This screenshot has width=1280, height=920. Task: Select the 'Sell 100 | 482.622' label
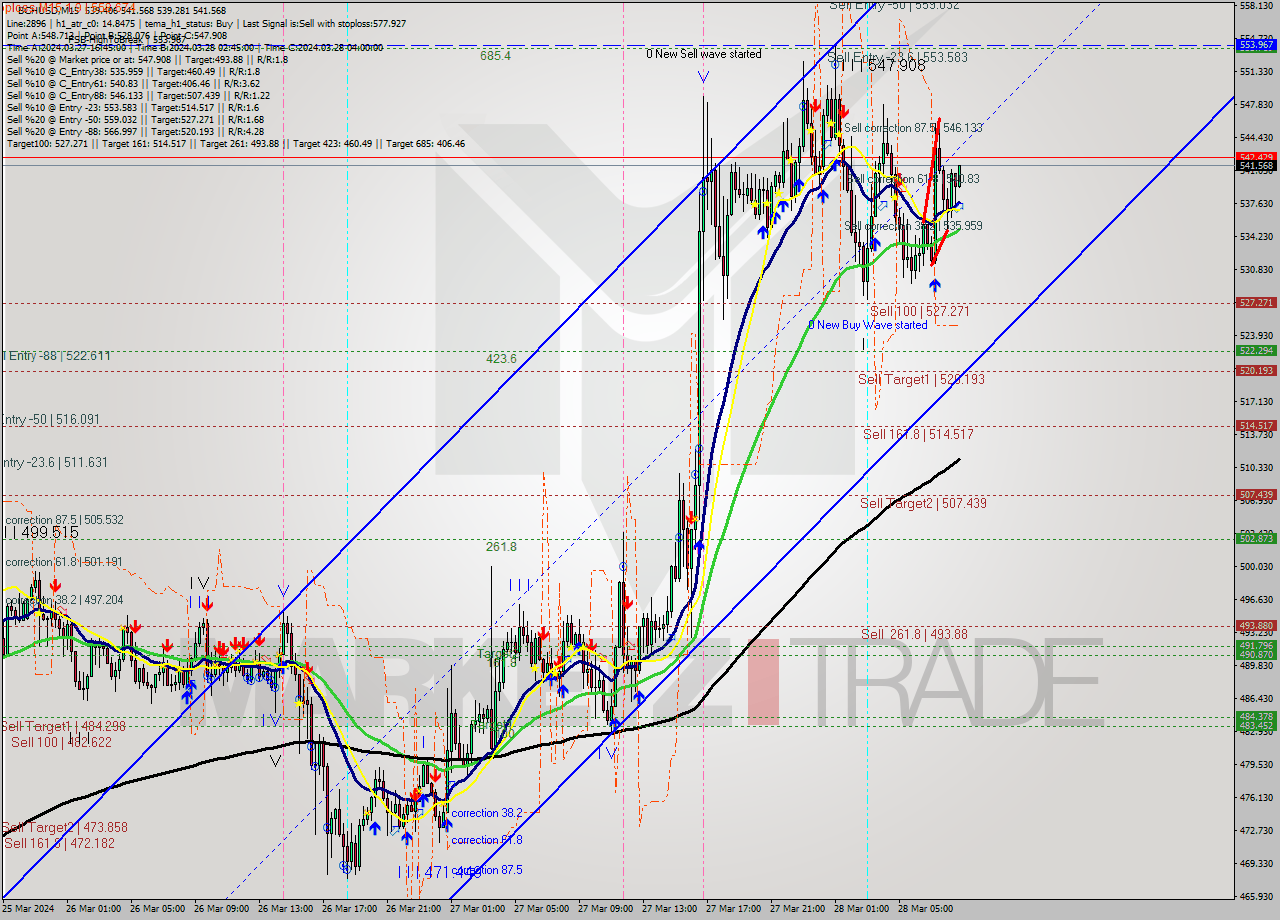61,743
